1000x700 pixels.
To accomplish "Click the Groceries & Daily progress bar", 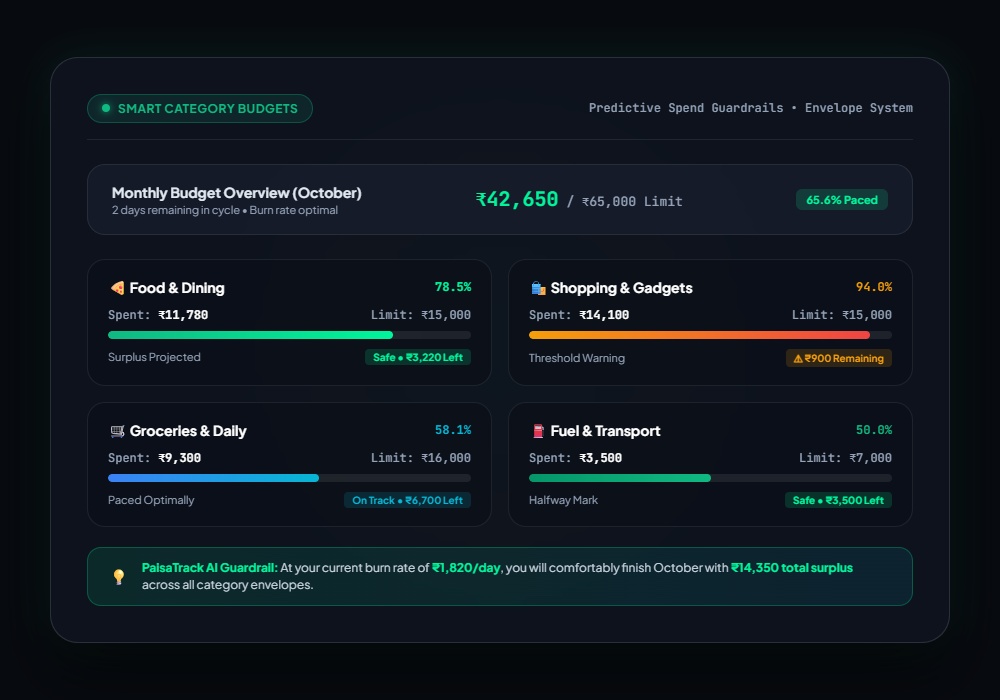I will tap(290, 478).
